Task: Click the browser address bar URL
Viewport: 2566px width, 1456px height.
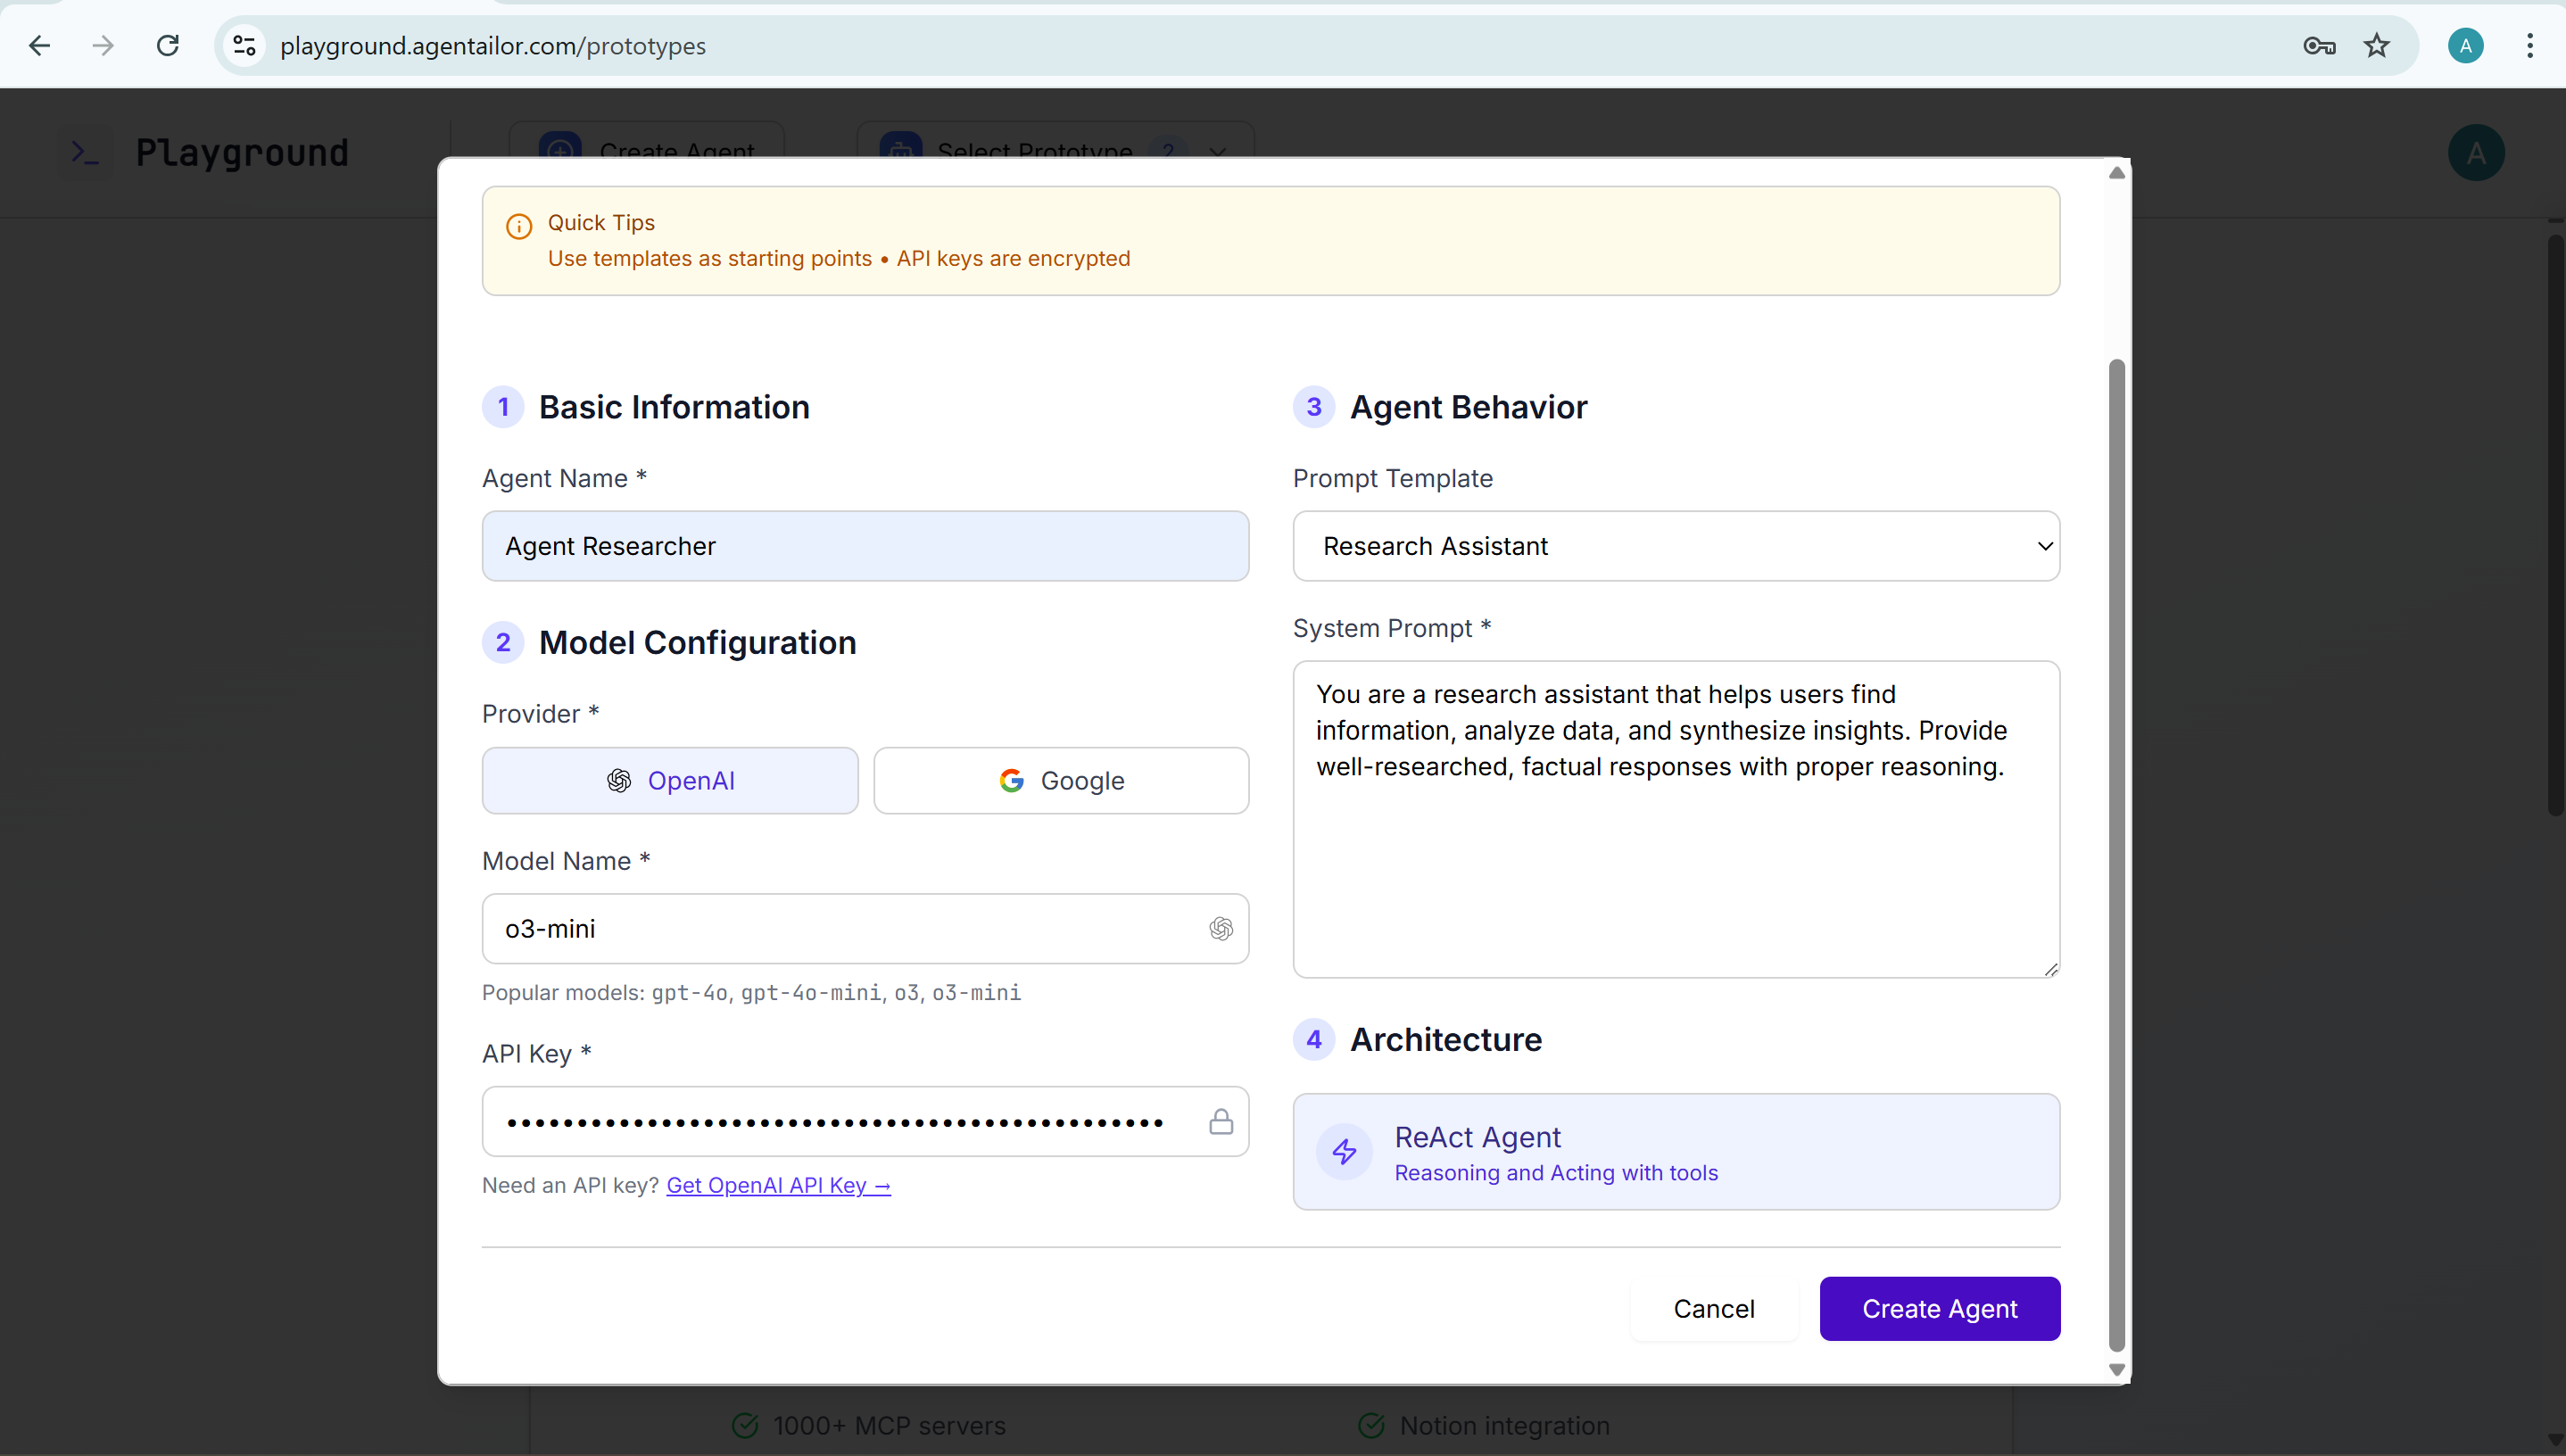Action: point(493,46)
